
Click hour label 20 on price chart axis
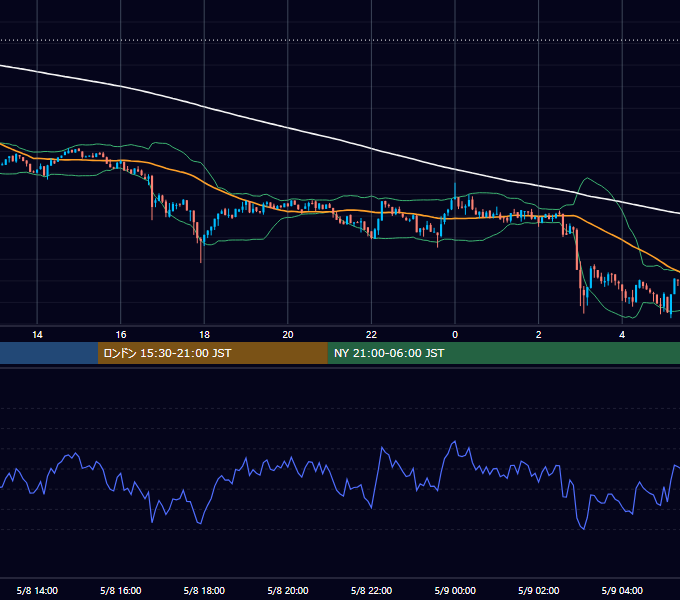click(288, 335)
